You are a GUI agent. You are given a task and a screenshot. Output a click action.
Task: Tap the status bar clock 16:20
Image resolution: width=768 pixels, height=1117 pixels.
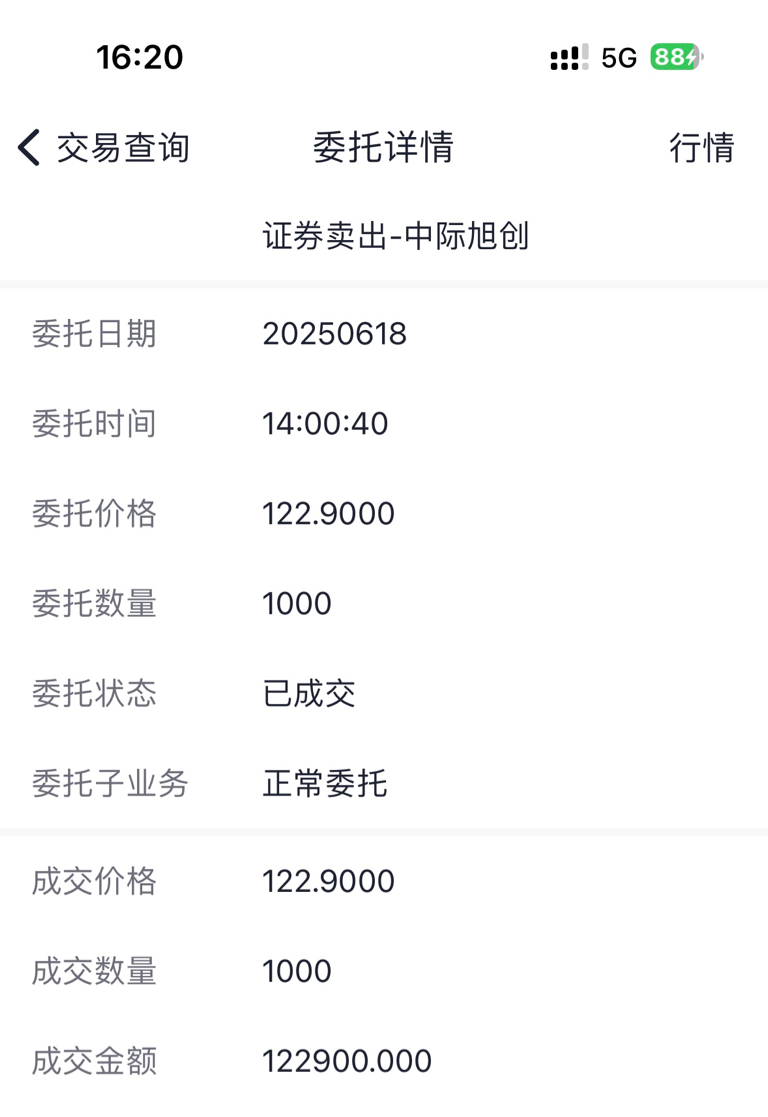coord(140,57)
